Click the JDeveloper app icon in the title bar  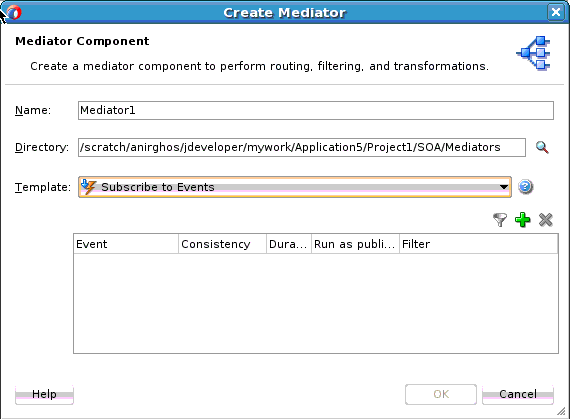(14, 12)
